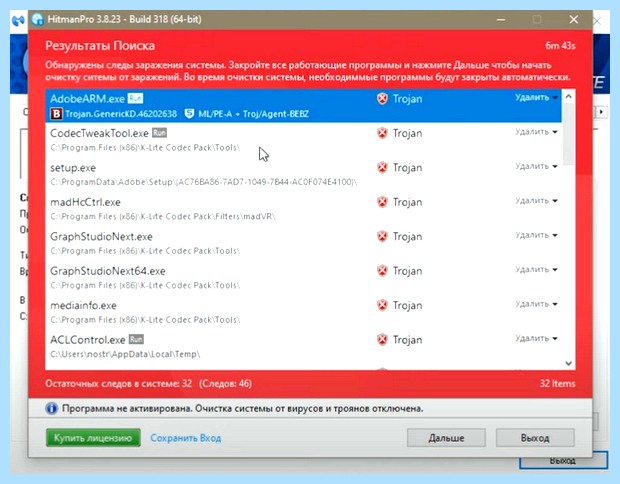Open Удалить dropdown for AdobeARM.exe
Screen dimensions: 620x484
(536, 97)
